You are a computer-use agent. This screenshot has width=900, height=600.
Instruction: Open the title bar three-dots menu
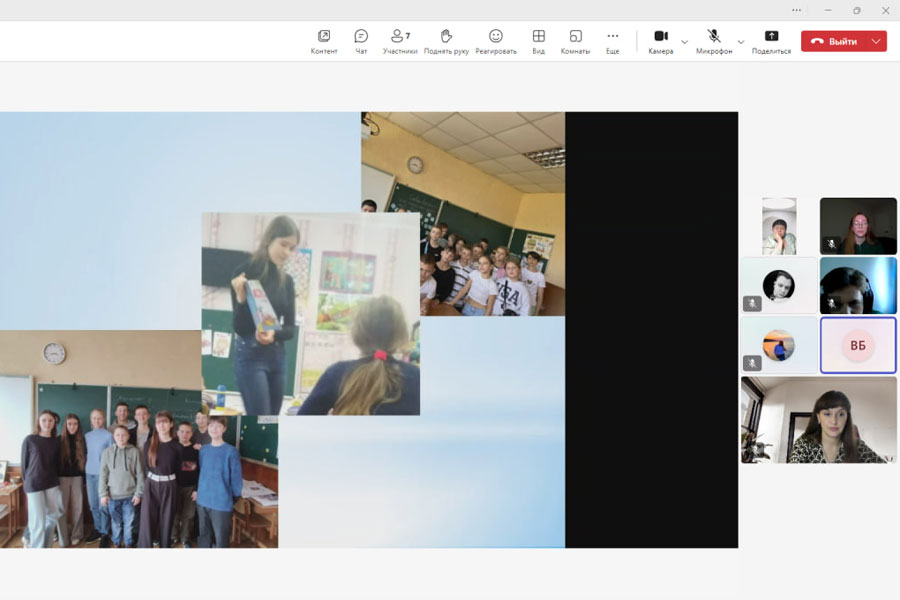coord(796,10)
